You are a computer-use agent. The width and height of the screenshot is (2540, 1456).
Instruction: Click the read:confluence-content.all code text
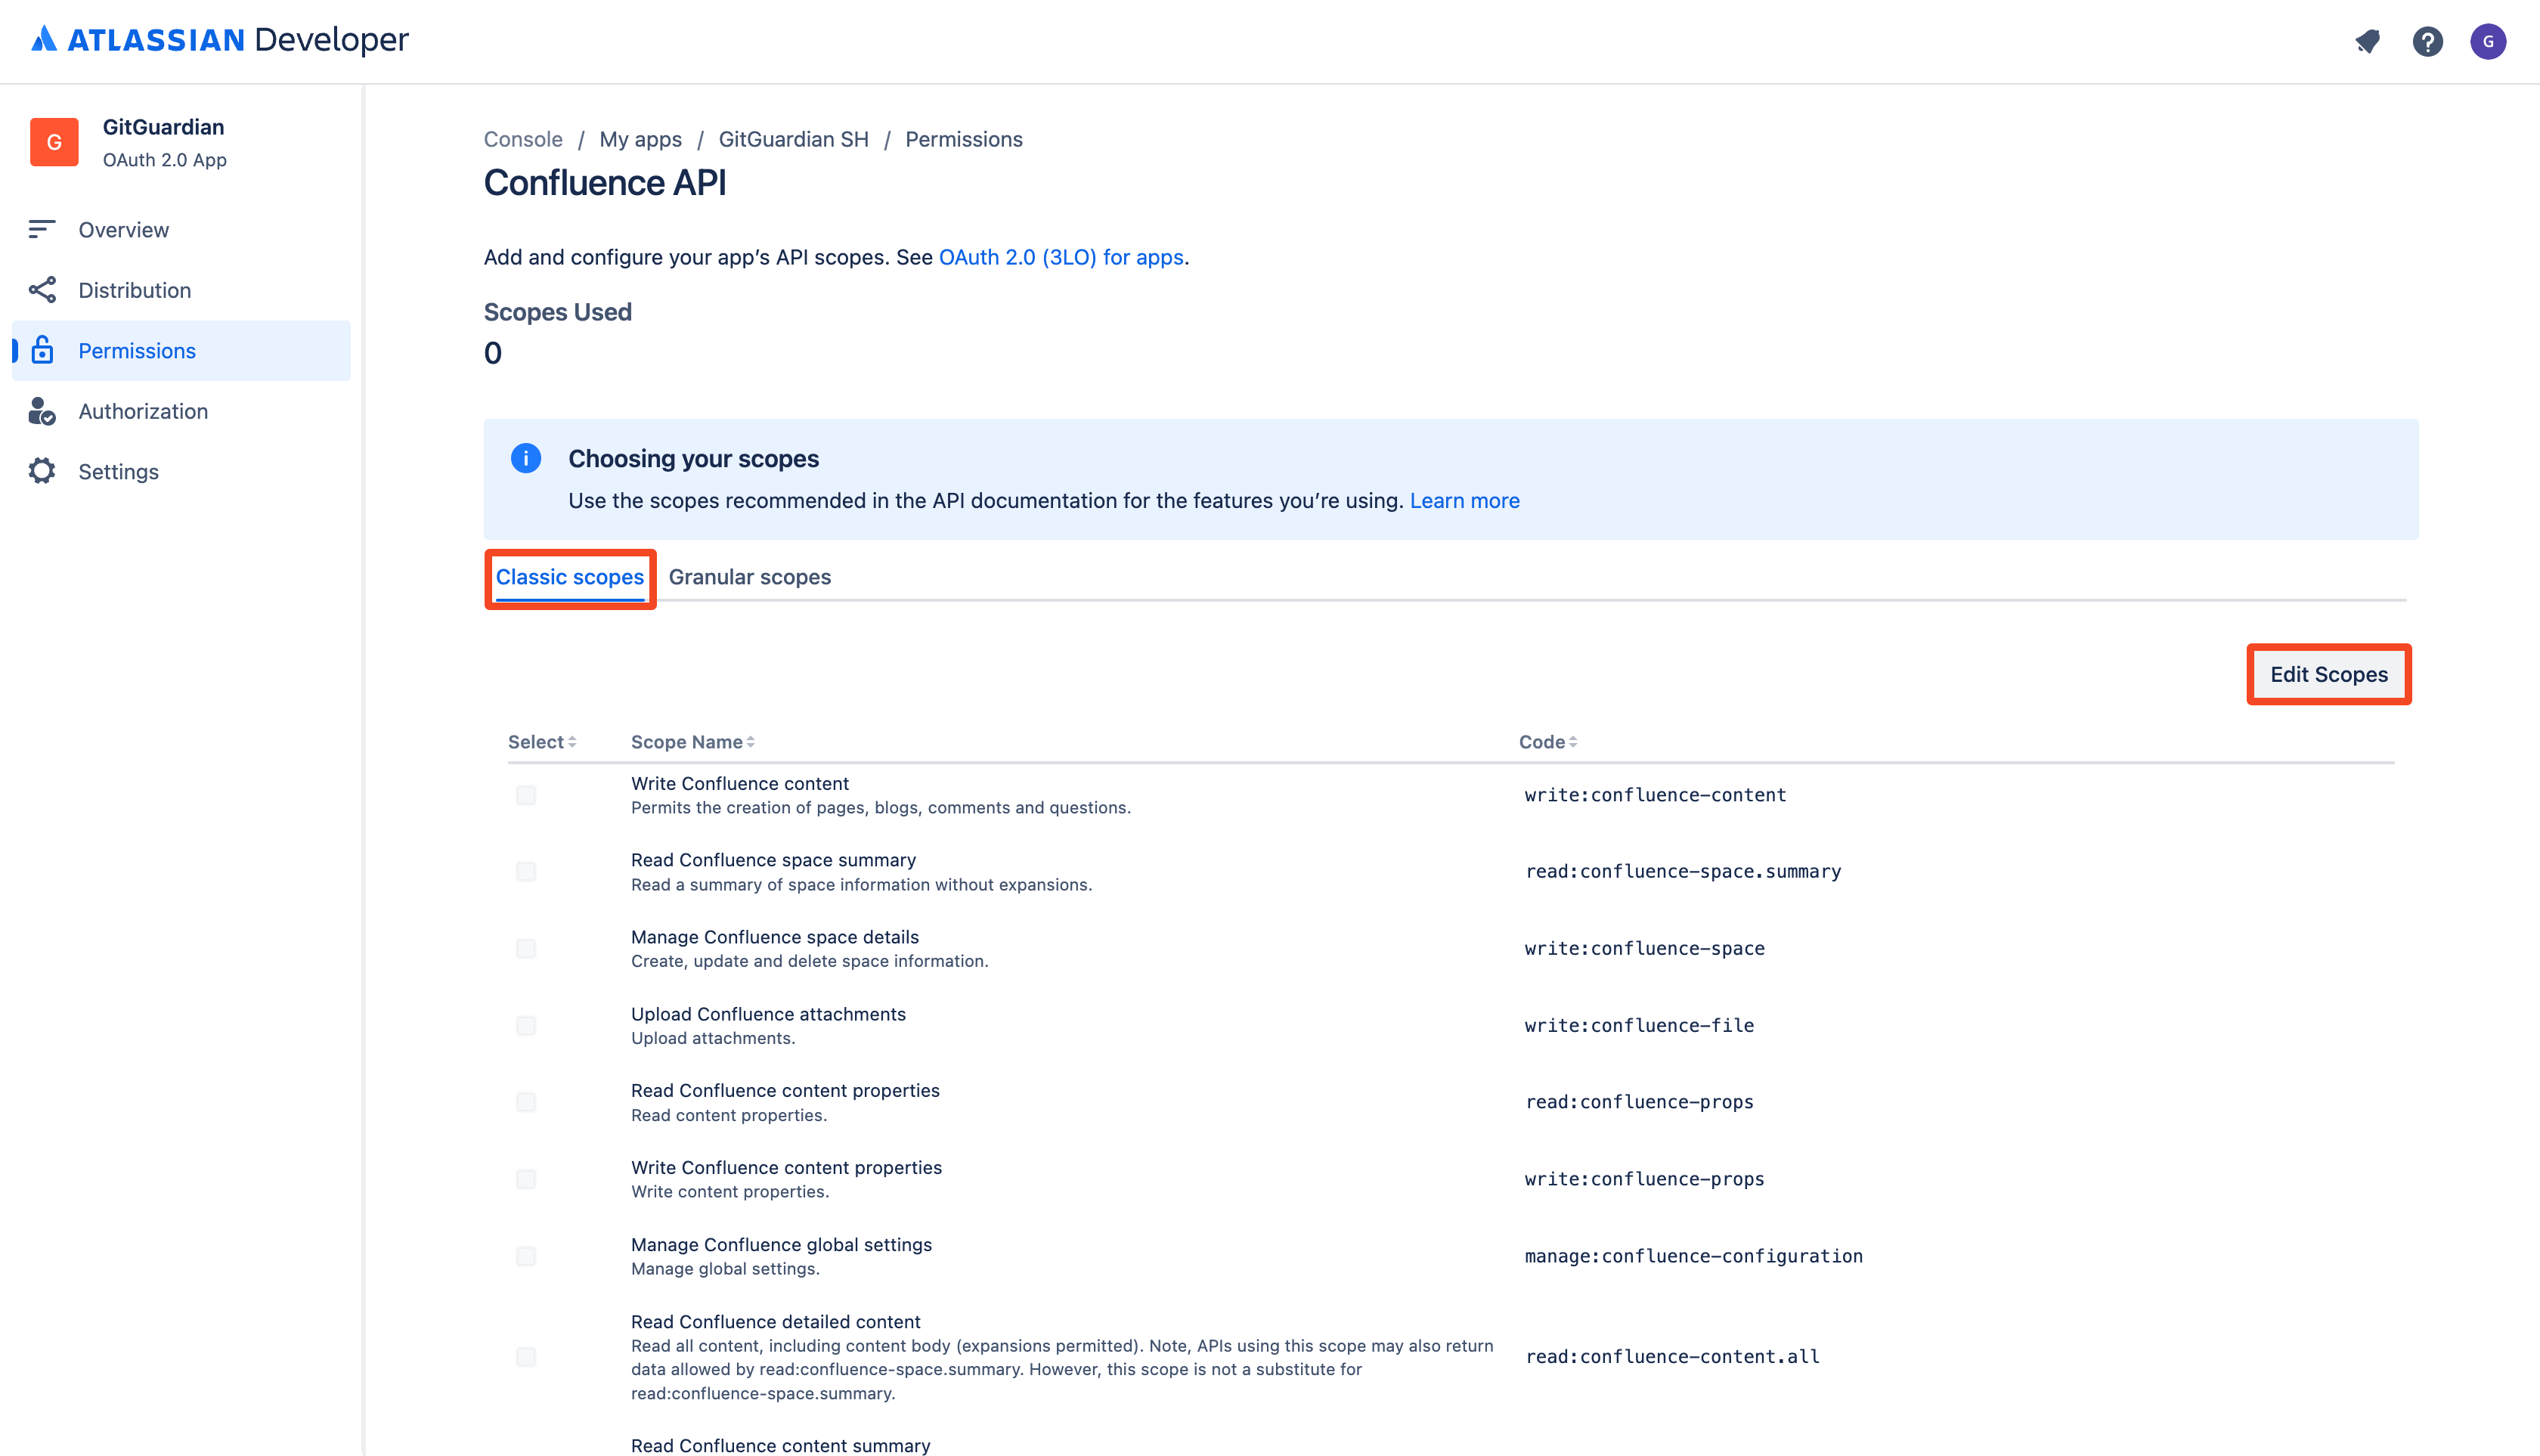1672,1357
